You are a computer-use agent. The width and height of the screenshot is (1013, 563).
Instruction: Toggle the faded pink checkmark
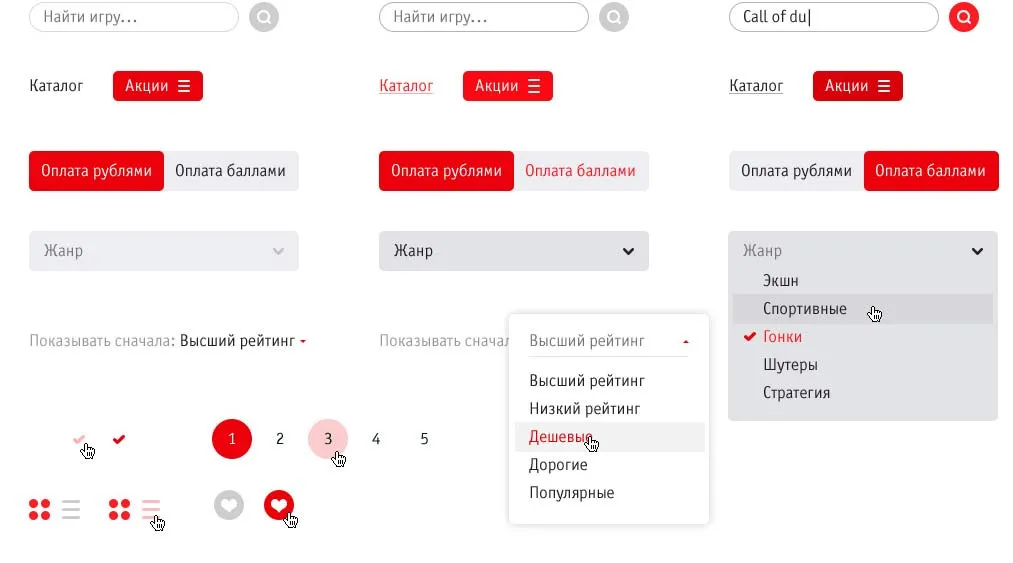point(79,440)
